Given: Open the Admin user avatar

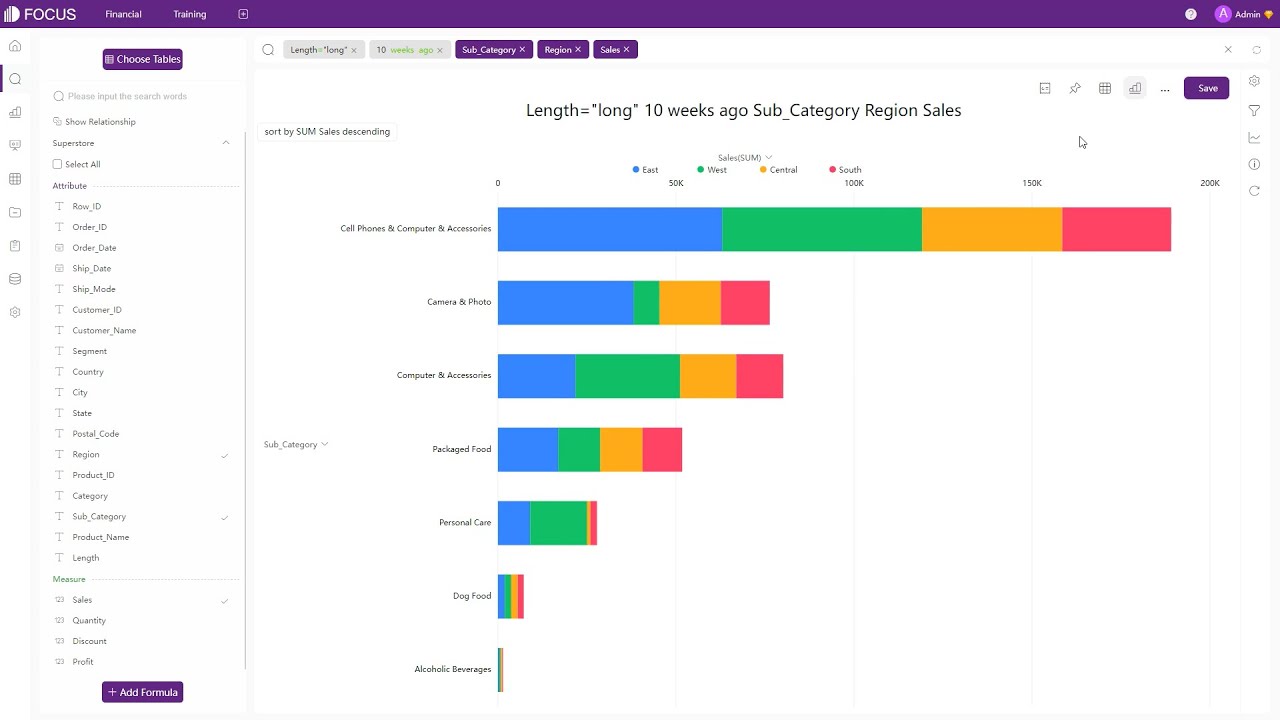Looking at the screenshot, I should pyautogui.click(x=1223, y=14).
